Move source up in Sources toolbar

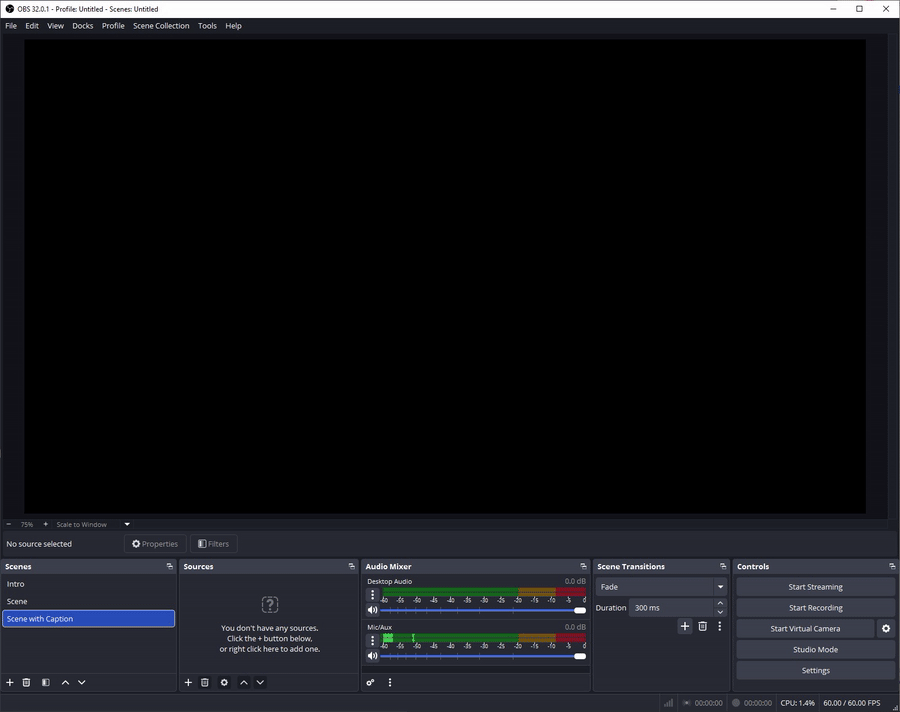(244, 682)
